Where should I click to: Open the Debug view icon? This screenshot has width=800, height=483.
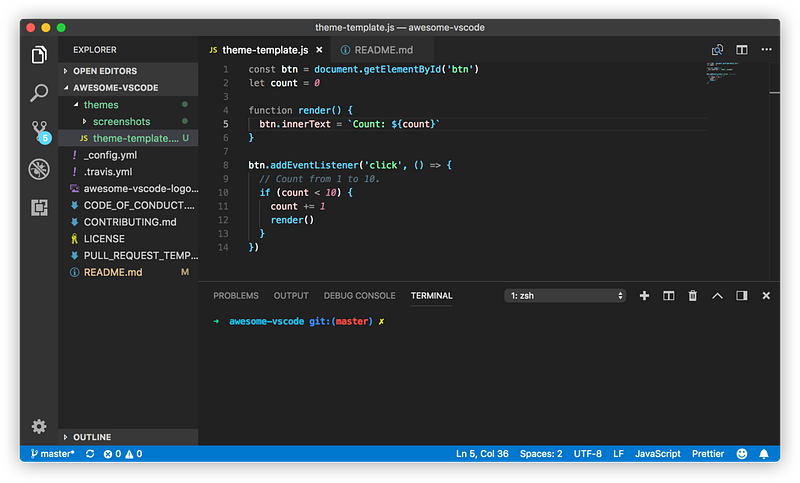39,169
